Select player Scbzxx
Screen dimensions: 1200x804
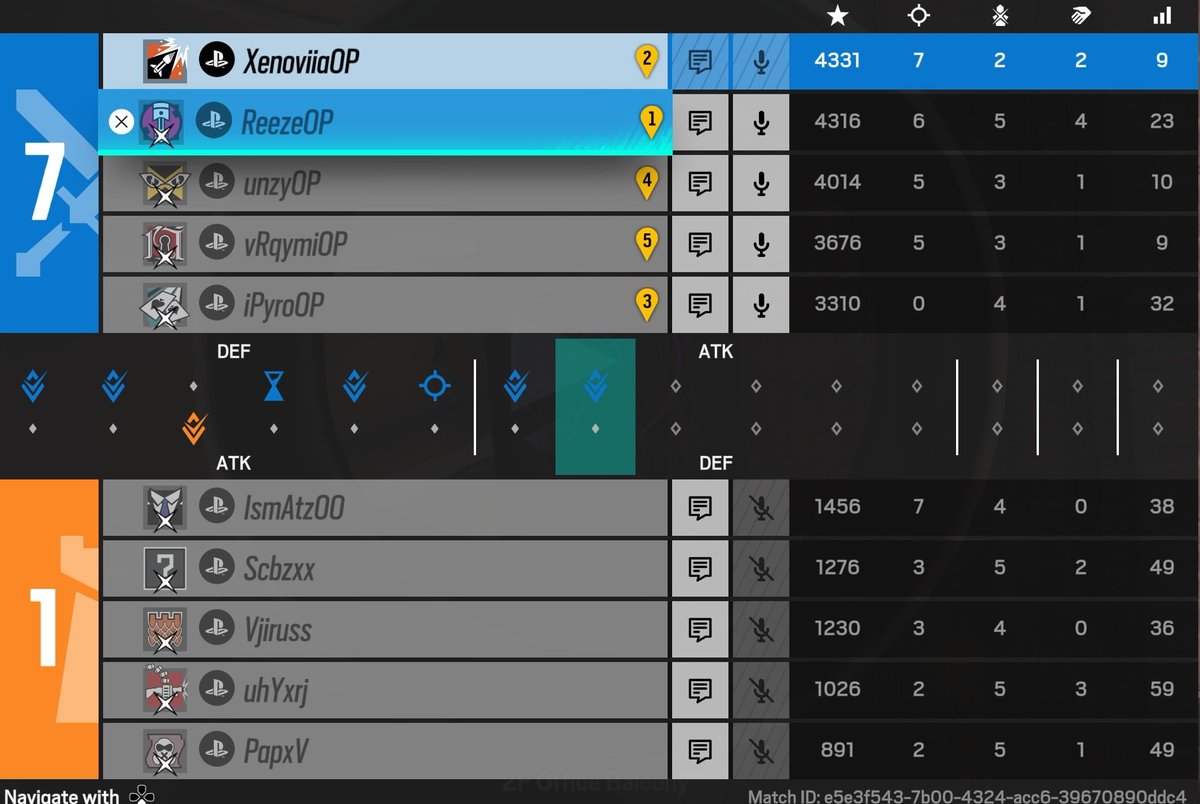click(385, 568)
